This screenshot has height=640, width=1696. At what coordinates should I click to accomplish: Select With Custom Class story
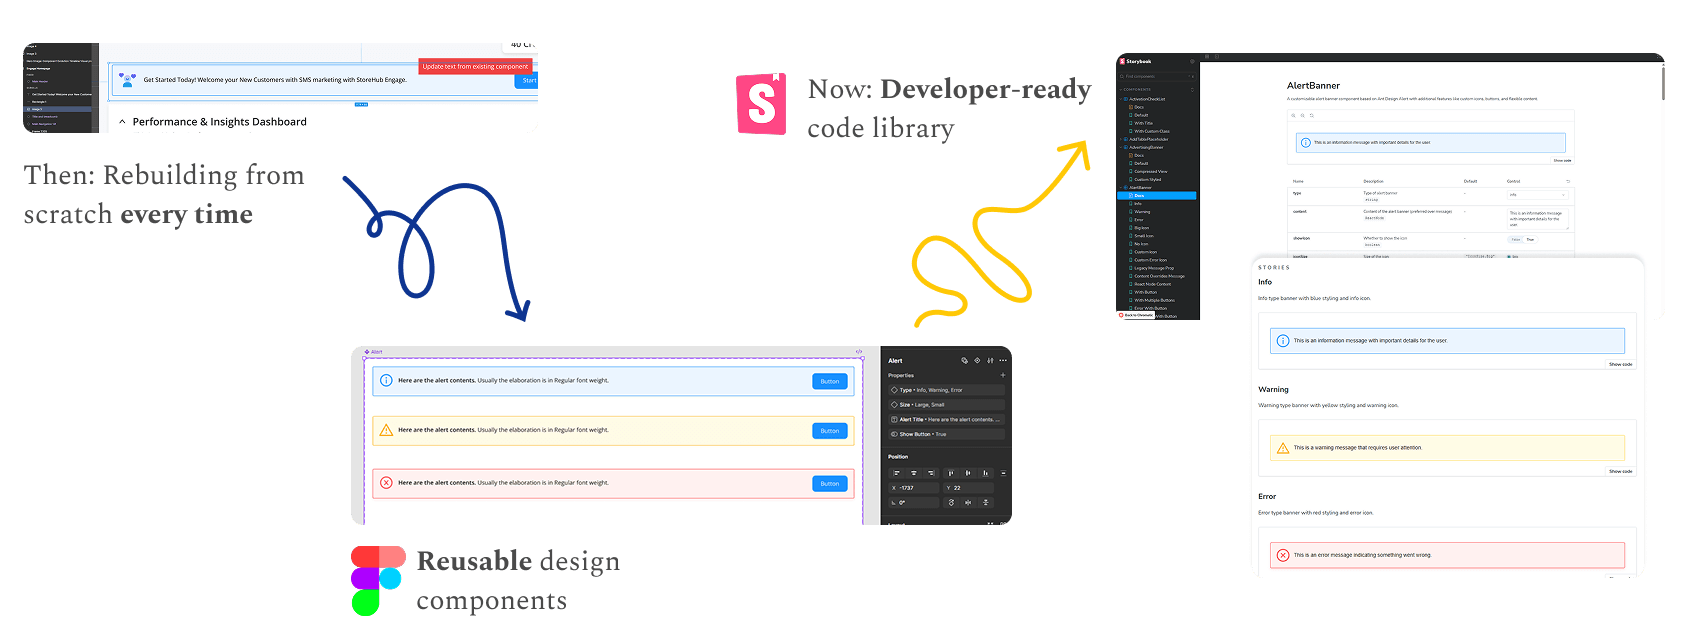tap(1151, 131)
